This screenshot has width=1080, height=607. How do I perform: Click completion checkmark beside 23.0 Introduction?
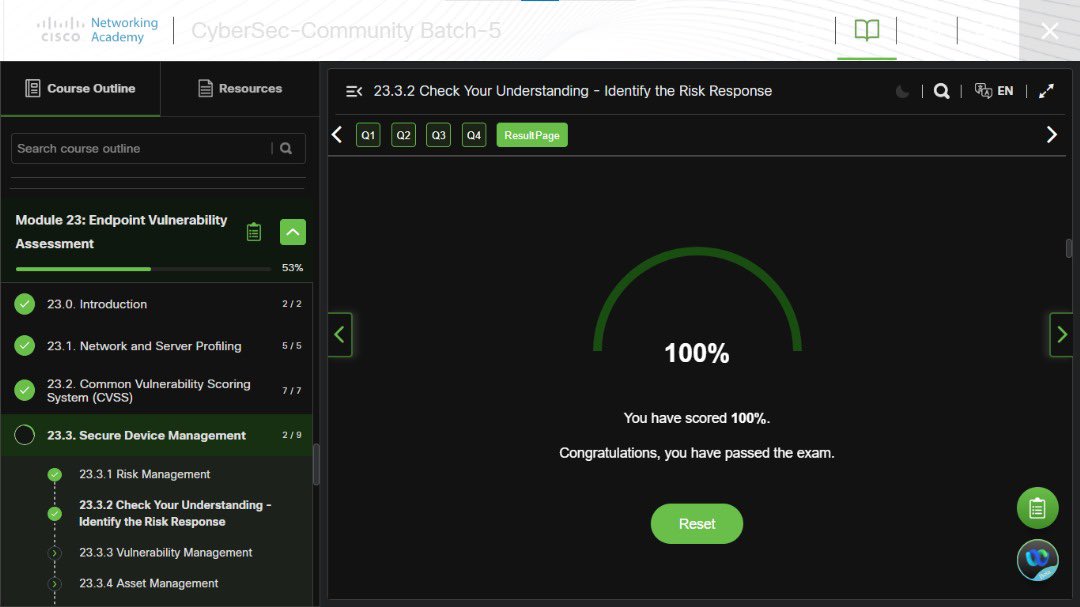pos(25,304)
